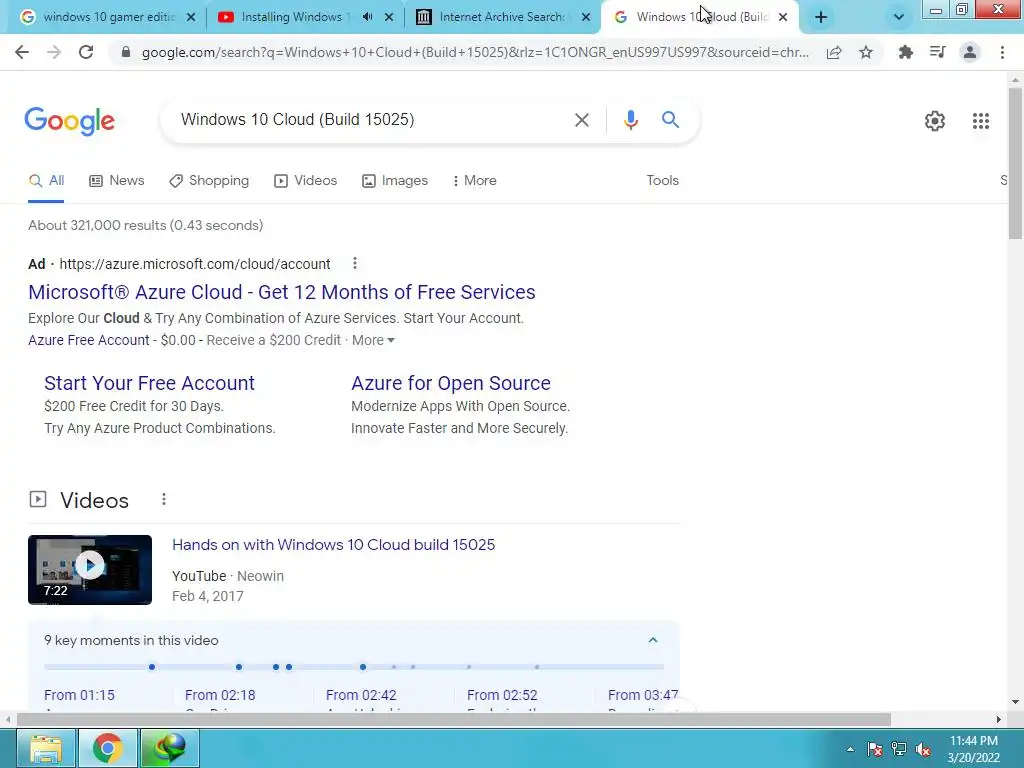Close the windows 10 gamer edition tab
Viewport: 1024px width, 768px height.
pos(191,18)
